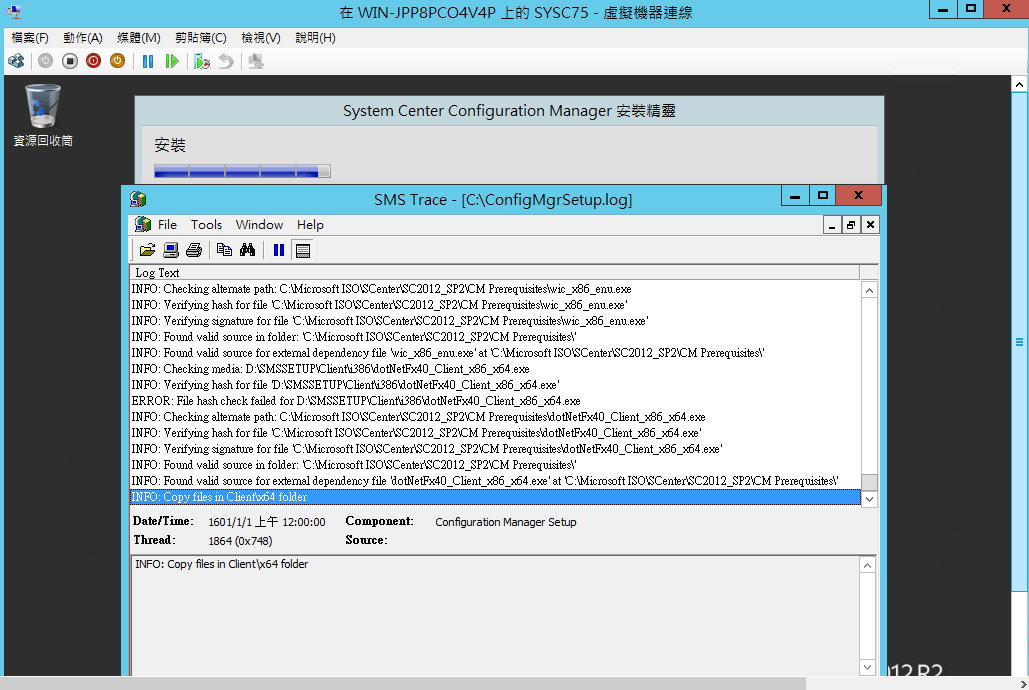Turn off the VM with the black stop button
1029x690 pixels.
point(70,61)
